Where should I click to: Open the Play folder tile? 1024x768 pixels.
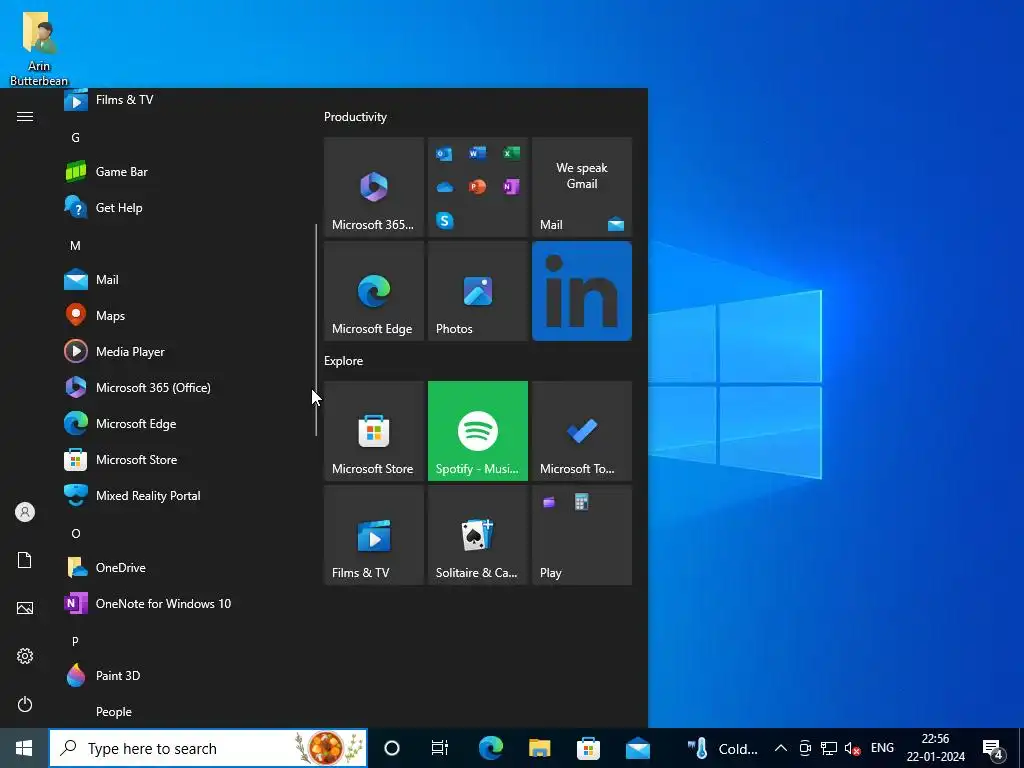tap(582, 535)
